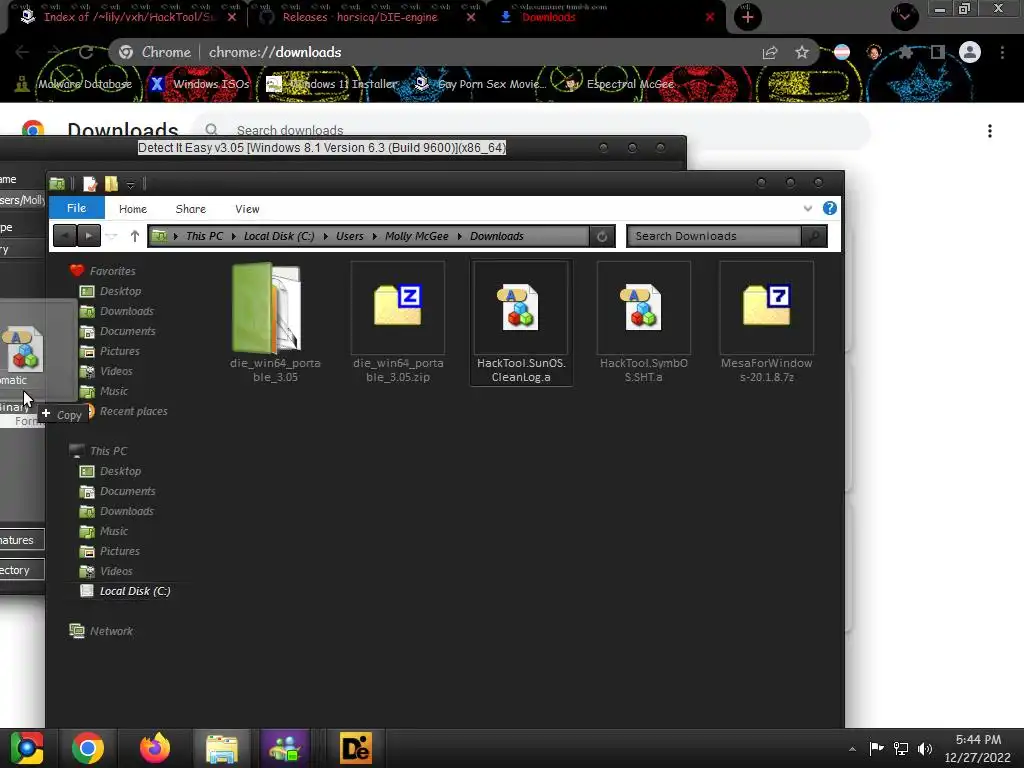The width and height of the screenshot is (1024, 768).
Task: Select This PC in navigation pane
Action: coord(108,451)
